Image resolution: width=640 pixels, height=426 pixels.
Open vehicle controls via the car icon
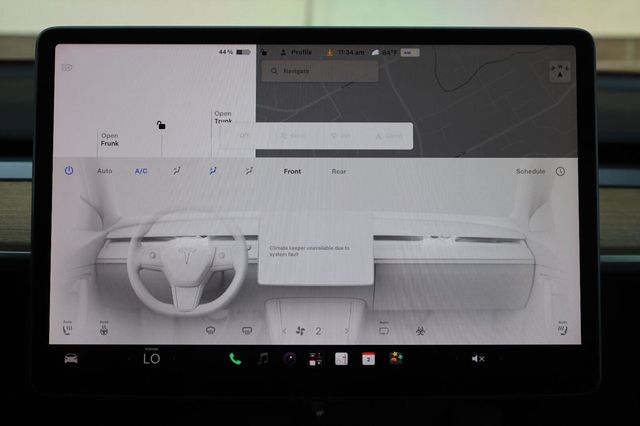pyautogui.click(x=71, y=359)
